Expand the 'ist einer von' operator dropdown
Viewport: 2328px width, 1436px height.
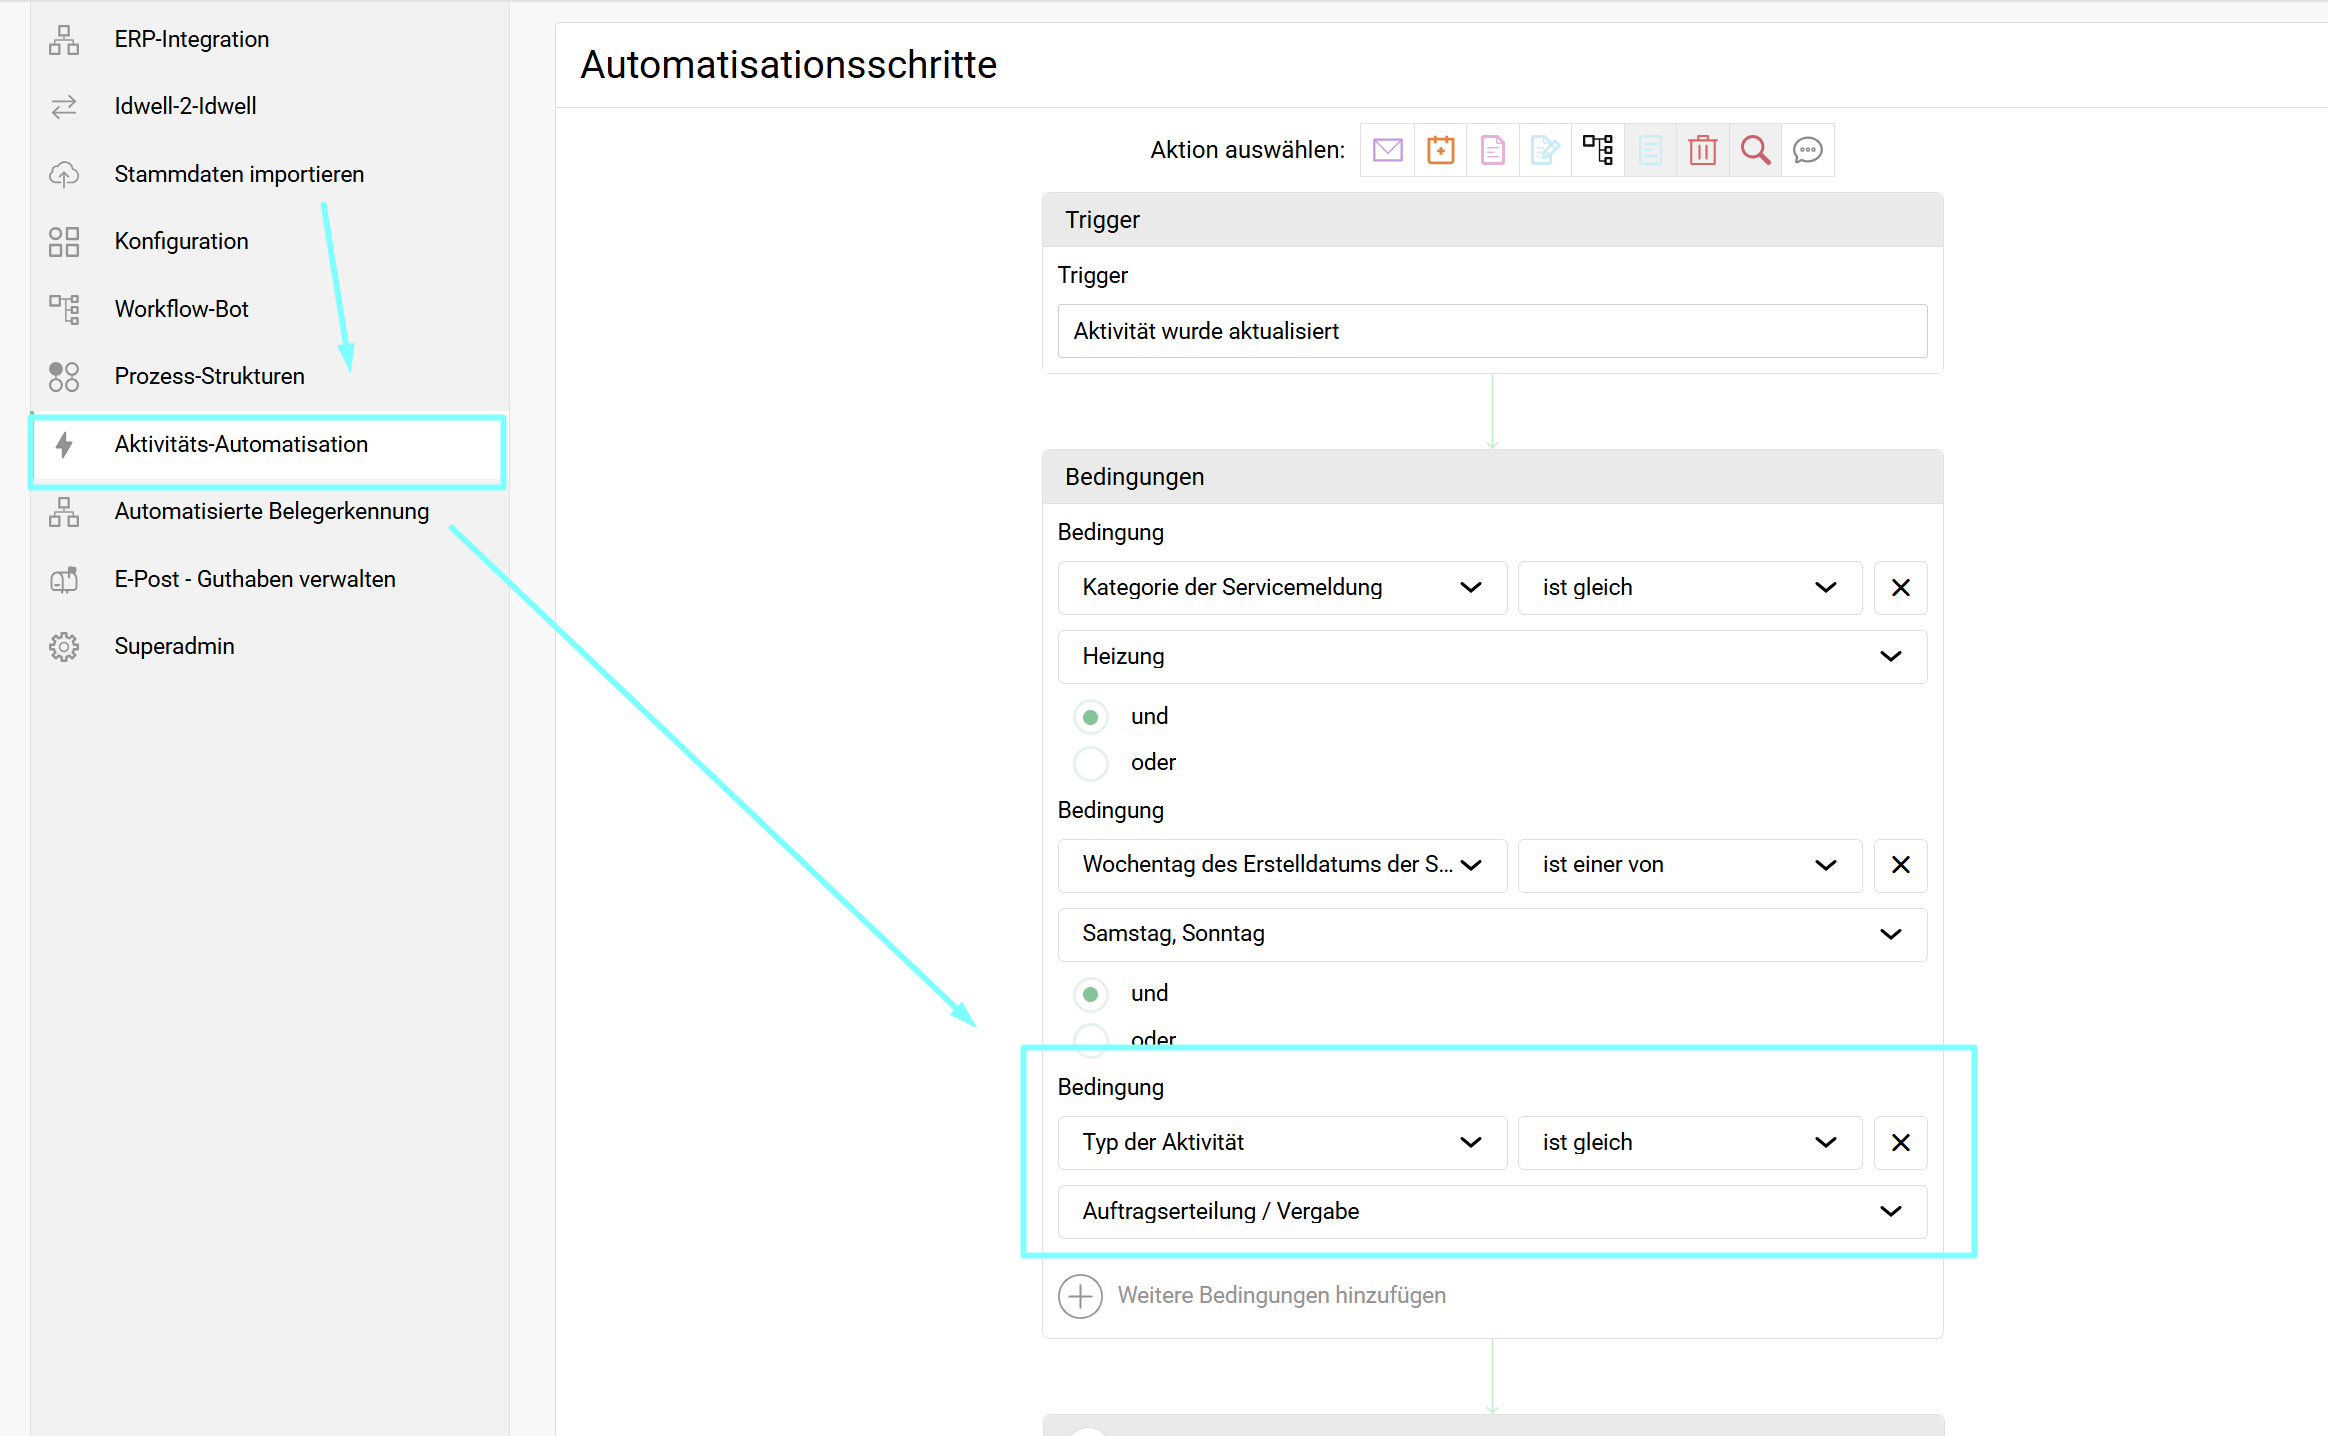click(x=1689, y=865)
